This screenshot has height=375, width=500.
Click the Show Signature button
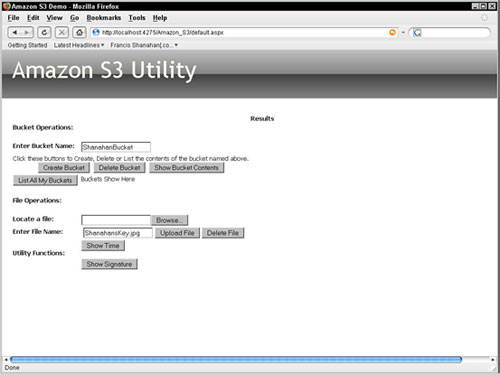(109, 264)
